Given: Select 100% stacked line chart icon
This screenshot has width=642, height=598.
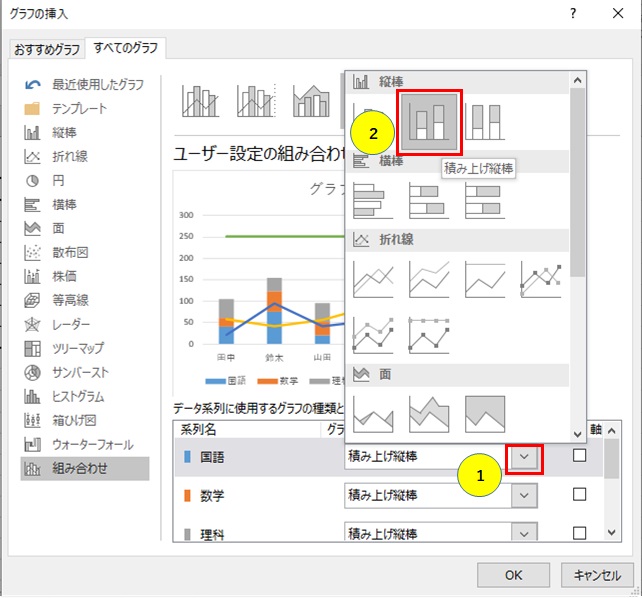Looking at the screenshot, I should 485,280.
